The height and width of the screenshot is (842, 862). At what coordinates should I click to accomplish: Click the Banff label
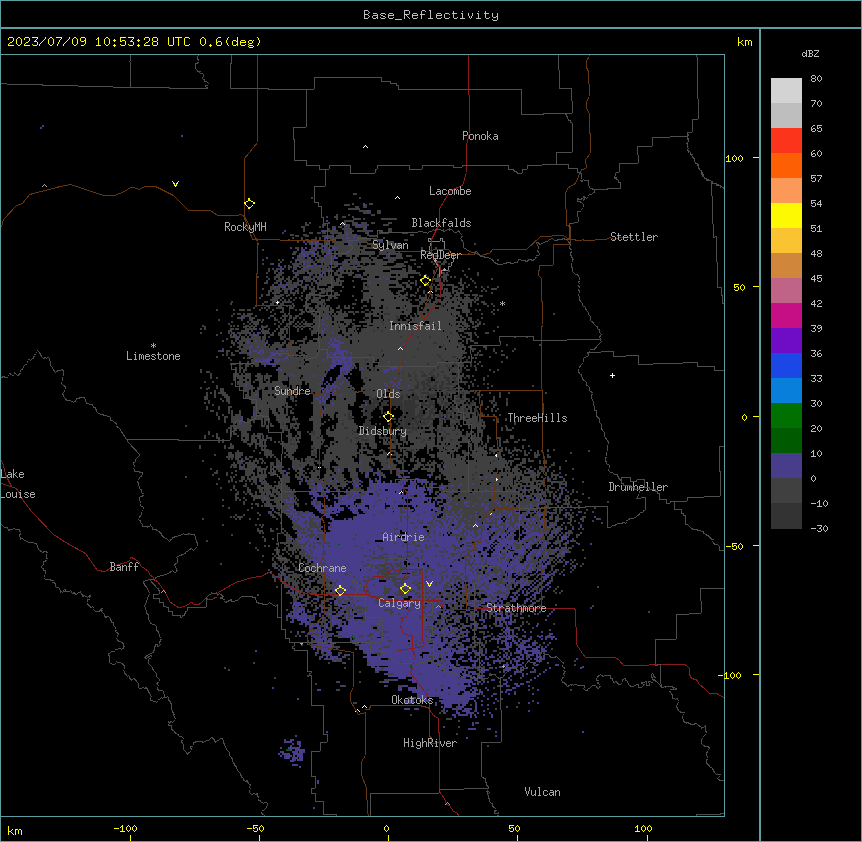(124, 567)
